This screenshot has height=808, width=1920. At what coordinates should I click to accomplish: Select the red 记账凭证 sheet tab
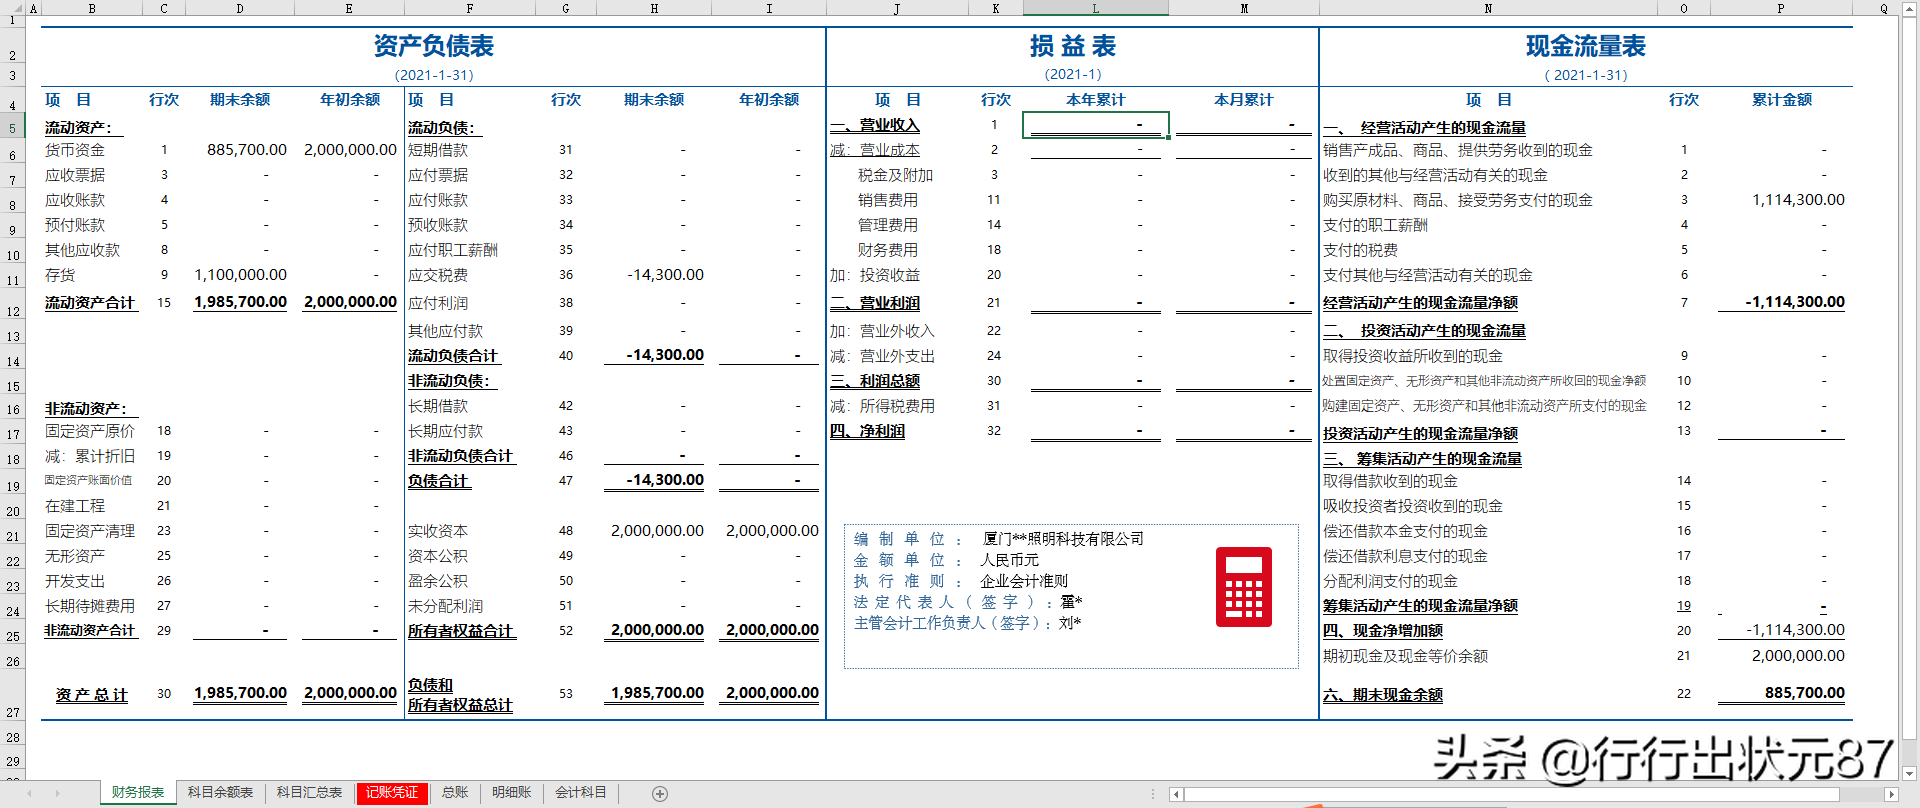pos(392,793)
